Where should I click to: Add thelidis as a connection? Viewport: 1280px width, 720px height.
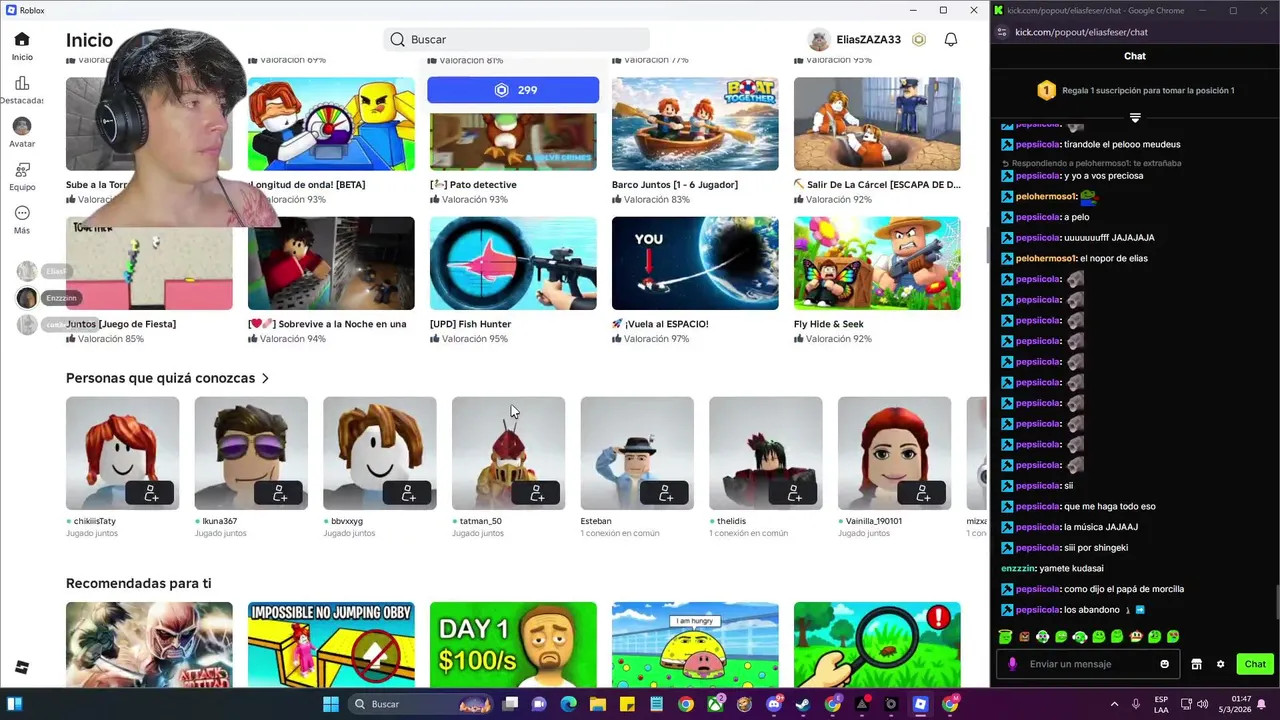point(793,494)
